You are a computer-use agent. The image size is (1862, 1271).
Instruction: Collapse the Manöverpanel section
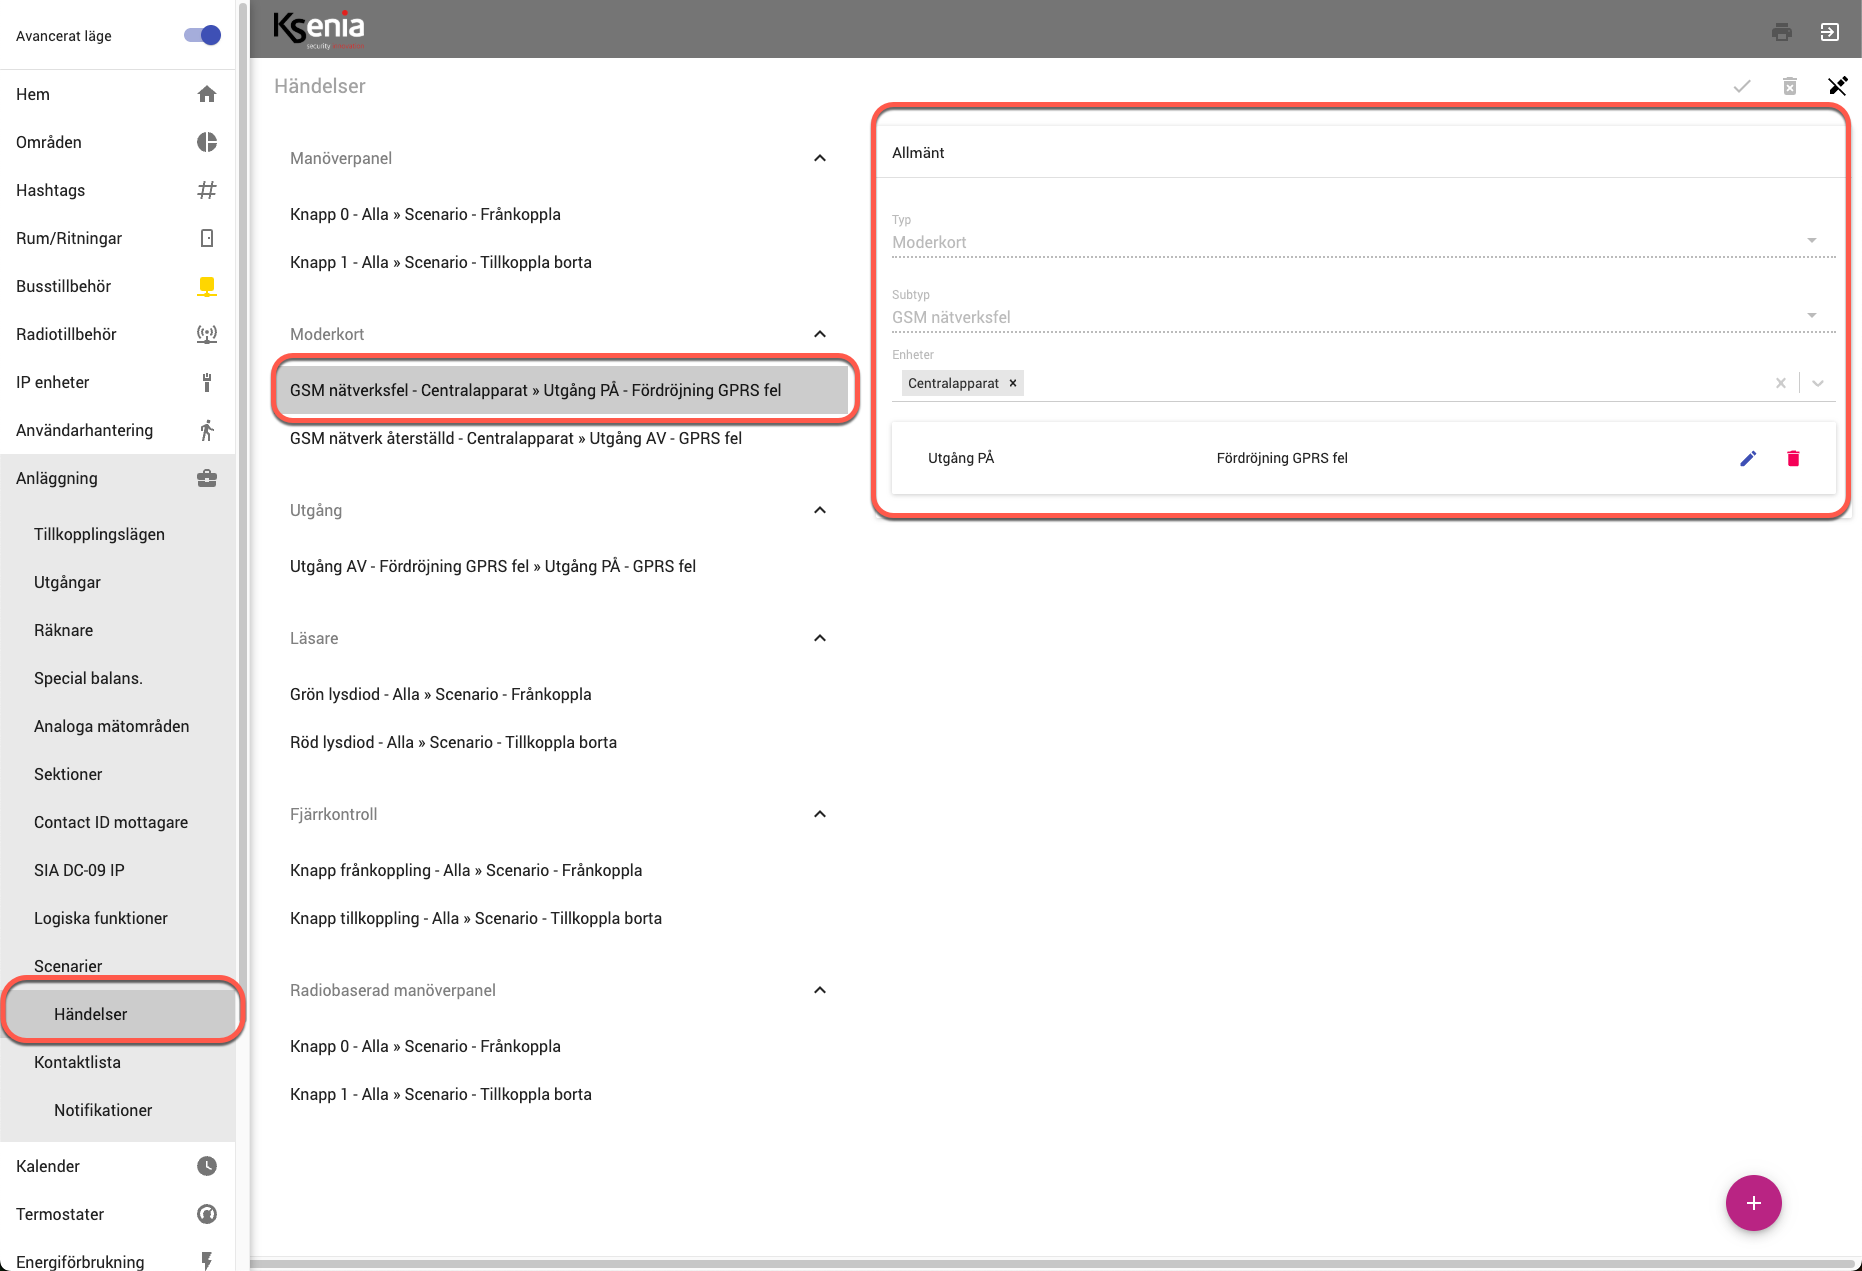pyautogui.click(x=819, y=158)
